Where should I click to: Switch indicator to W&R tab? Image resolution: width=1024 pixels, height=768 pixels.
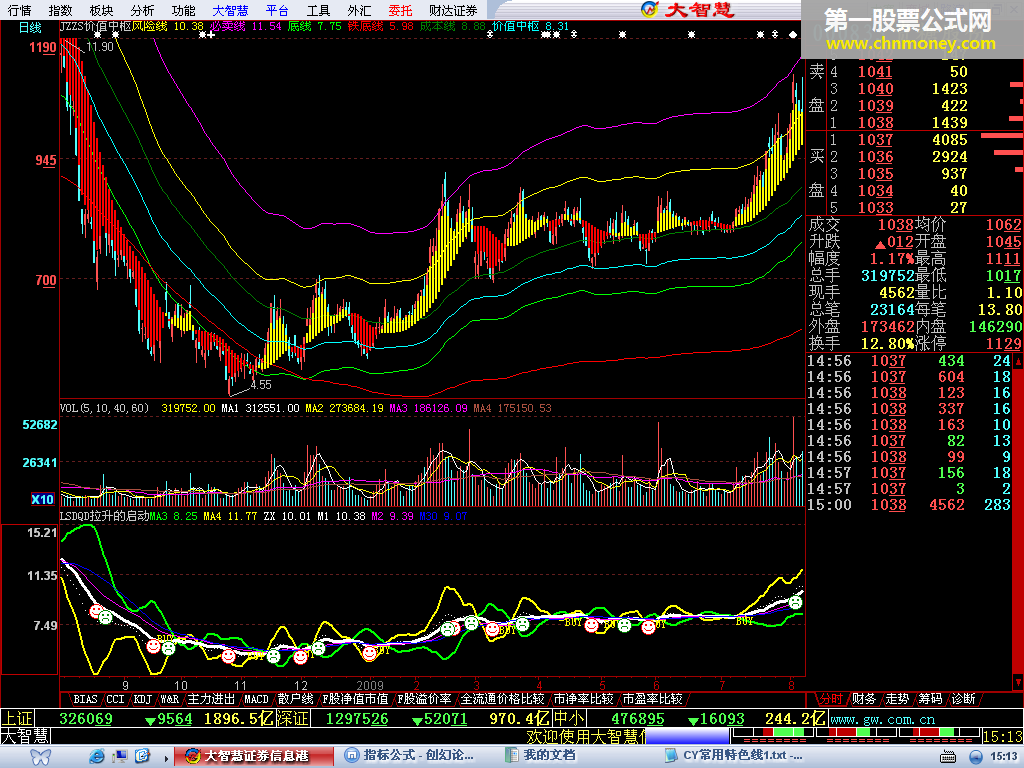point(169,699)
